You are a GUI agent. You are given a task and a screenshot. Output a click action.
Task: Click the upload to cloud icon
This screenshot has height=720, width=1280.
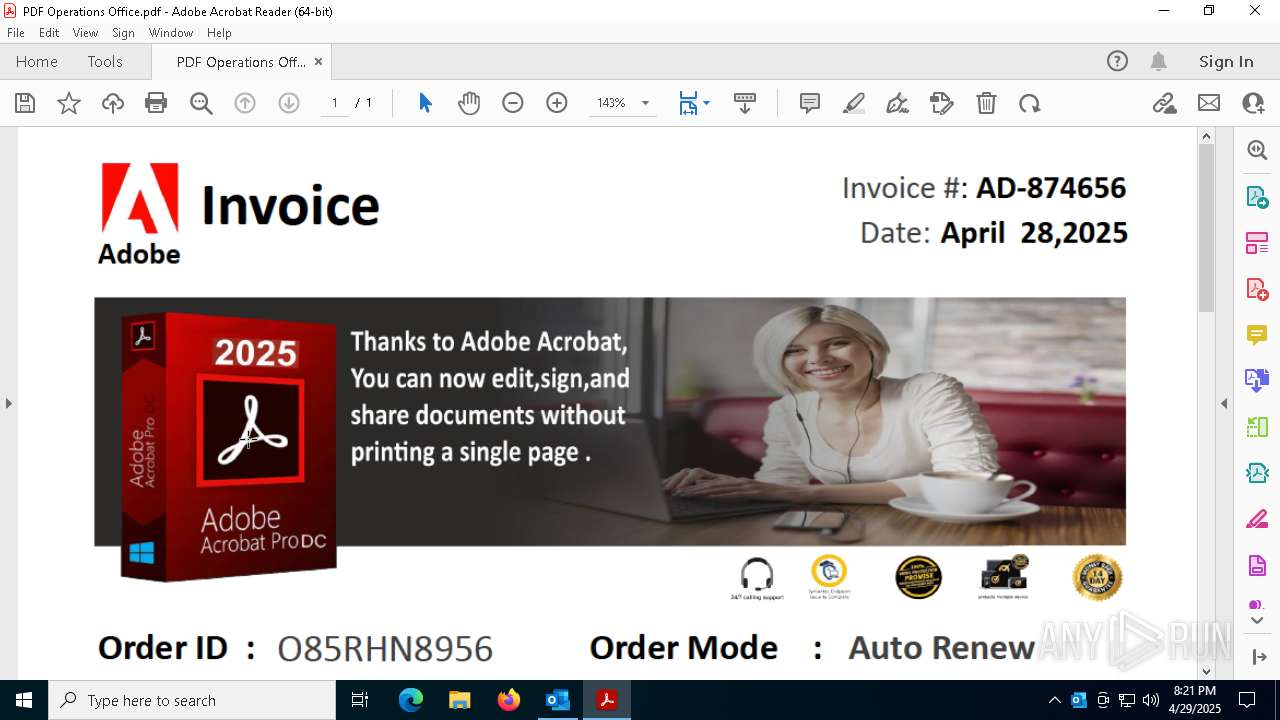coord(113,103)
